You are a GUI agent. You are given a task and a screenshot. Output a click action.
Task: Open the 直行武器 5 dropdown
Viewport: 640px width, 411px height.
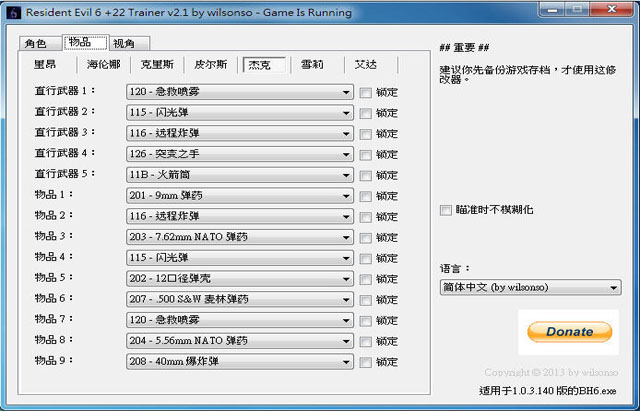240,175
